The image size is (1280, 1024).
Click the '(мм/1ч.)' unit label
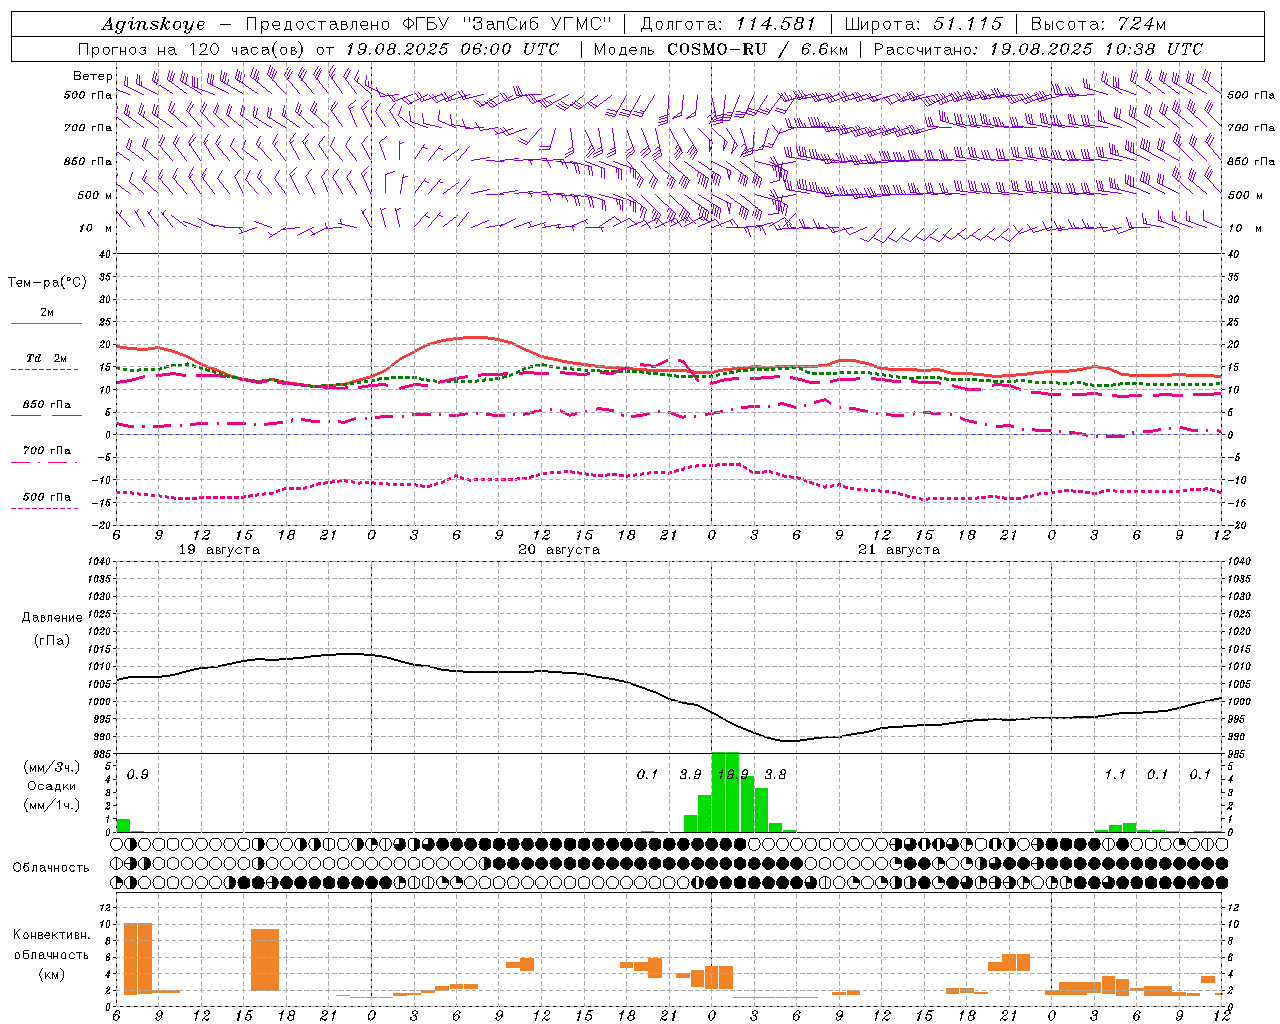(52, 805)
